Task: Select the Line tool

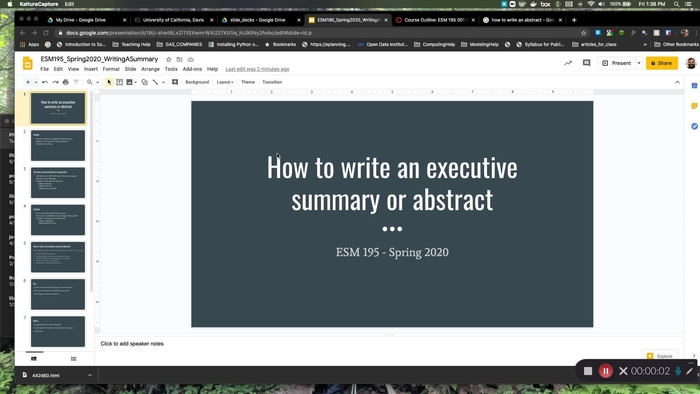Action: tap(155, 82)
